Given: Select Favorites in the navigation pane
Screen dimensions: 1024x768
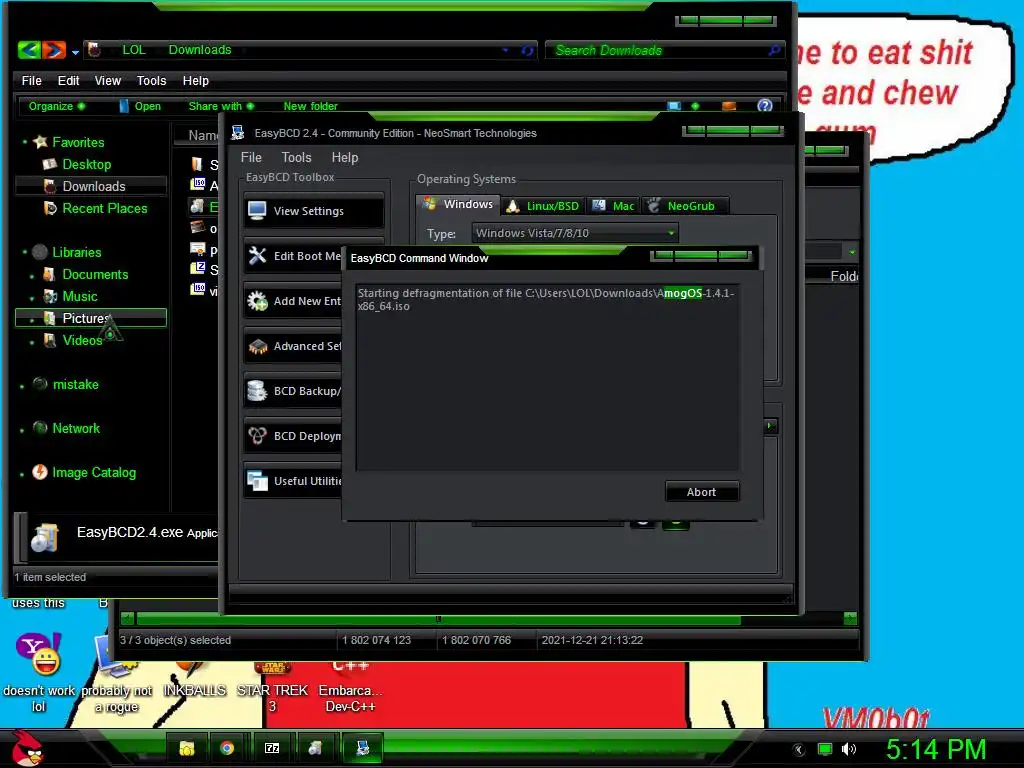Looking at the screenshot, I should click(78, 142).
